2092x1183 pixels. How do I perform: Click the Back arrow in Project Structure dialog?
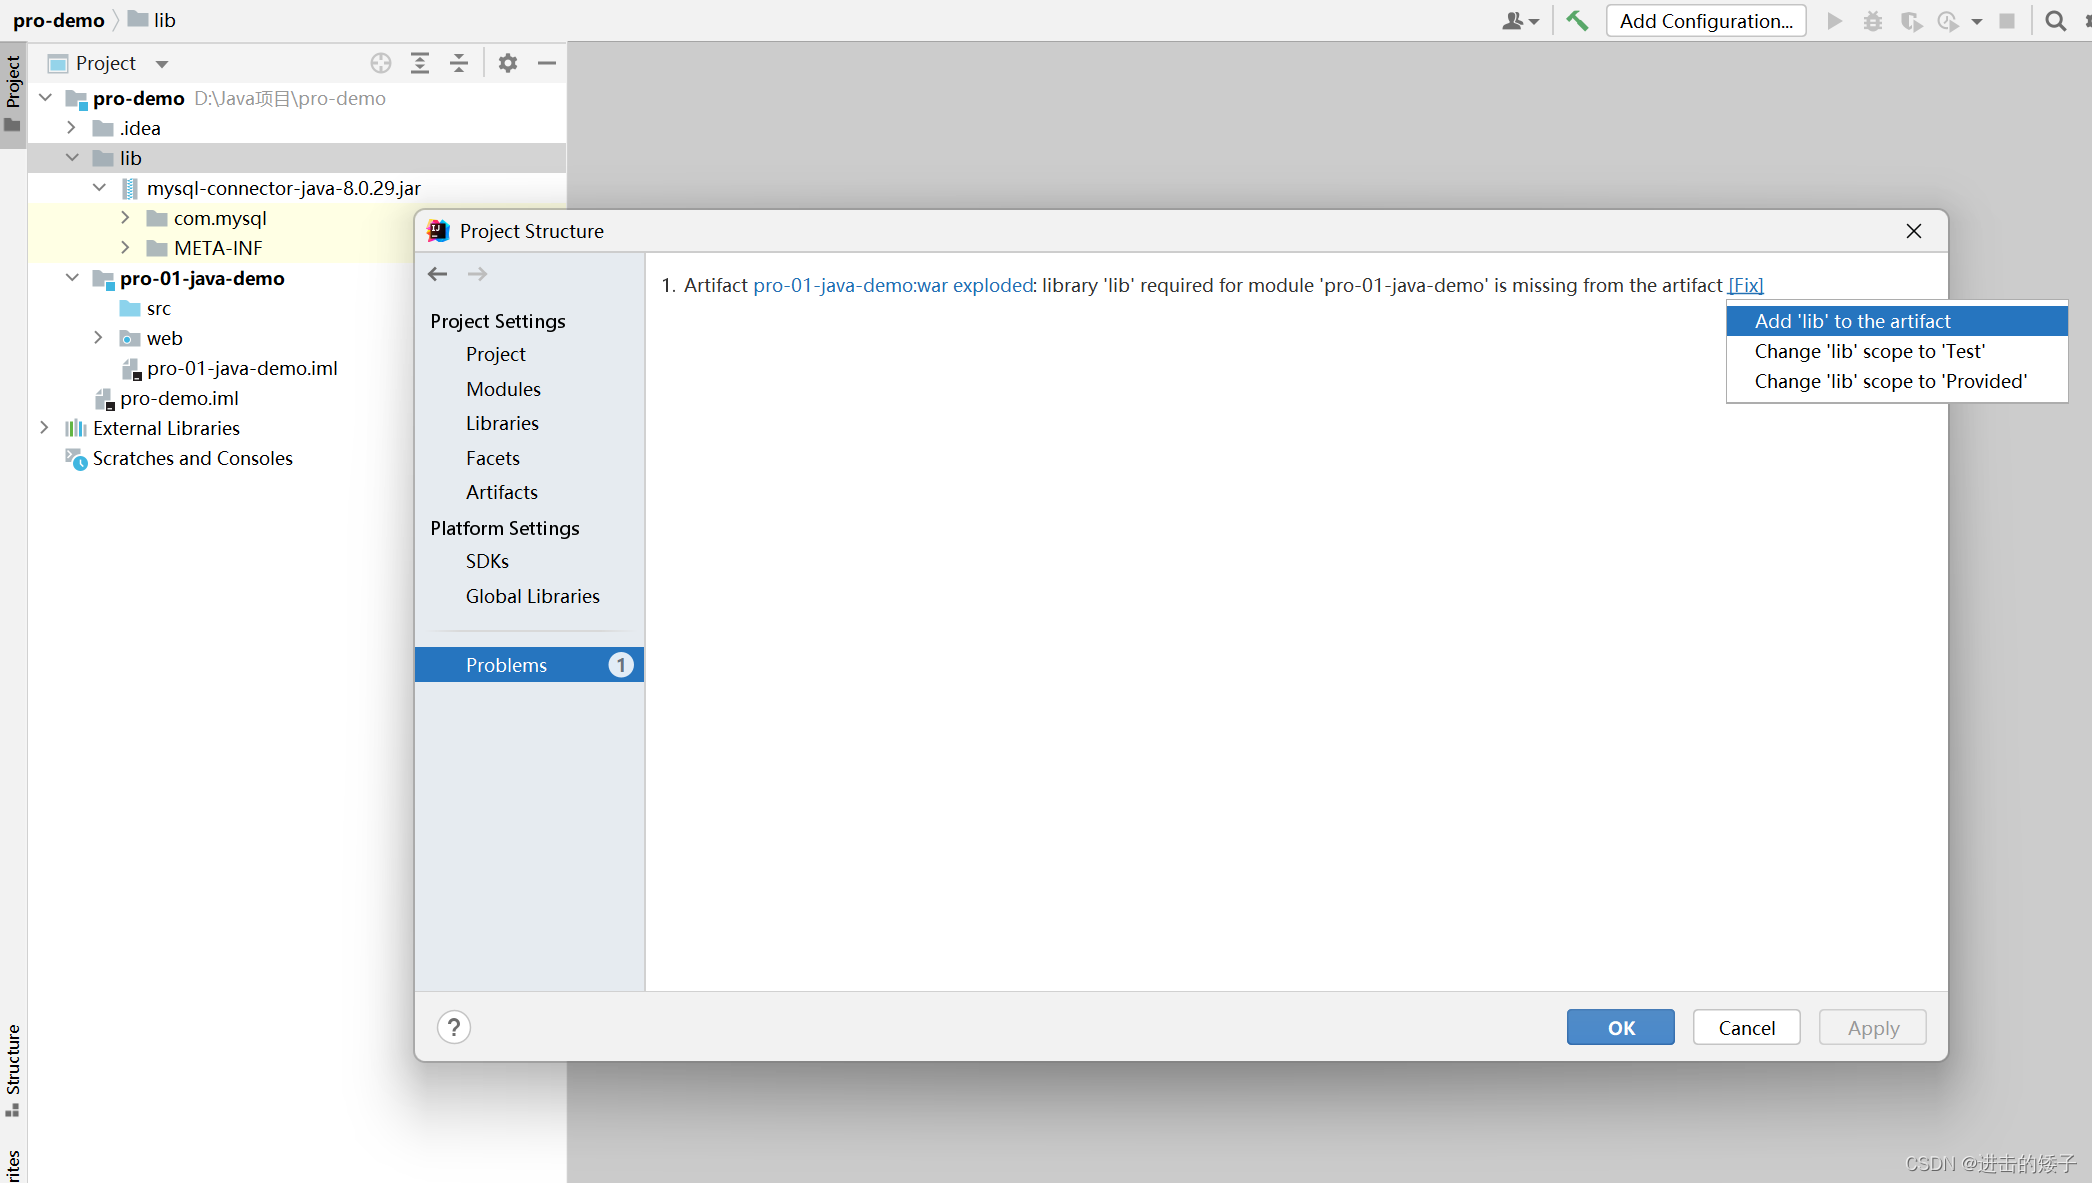(x=437, y=274)
